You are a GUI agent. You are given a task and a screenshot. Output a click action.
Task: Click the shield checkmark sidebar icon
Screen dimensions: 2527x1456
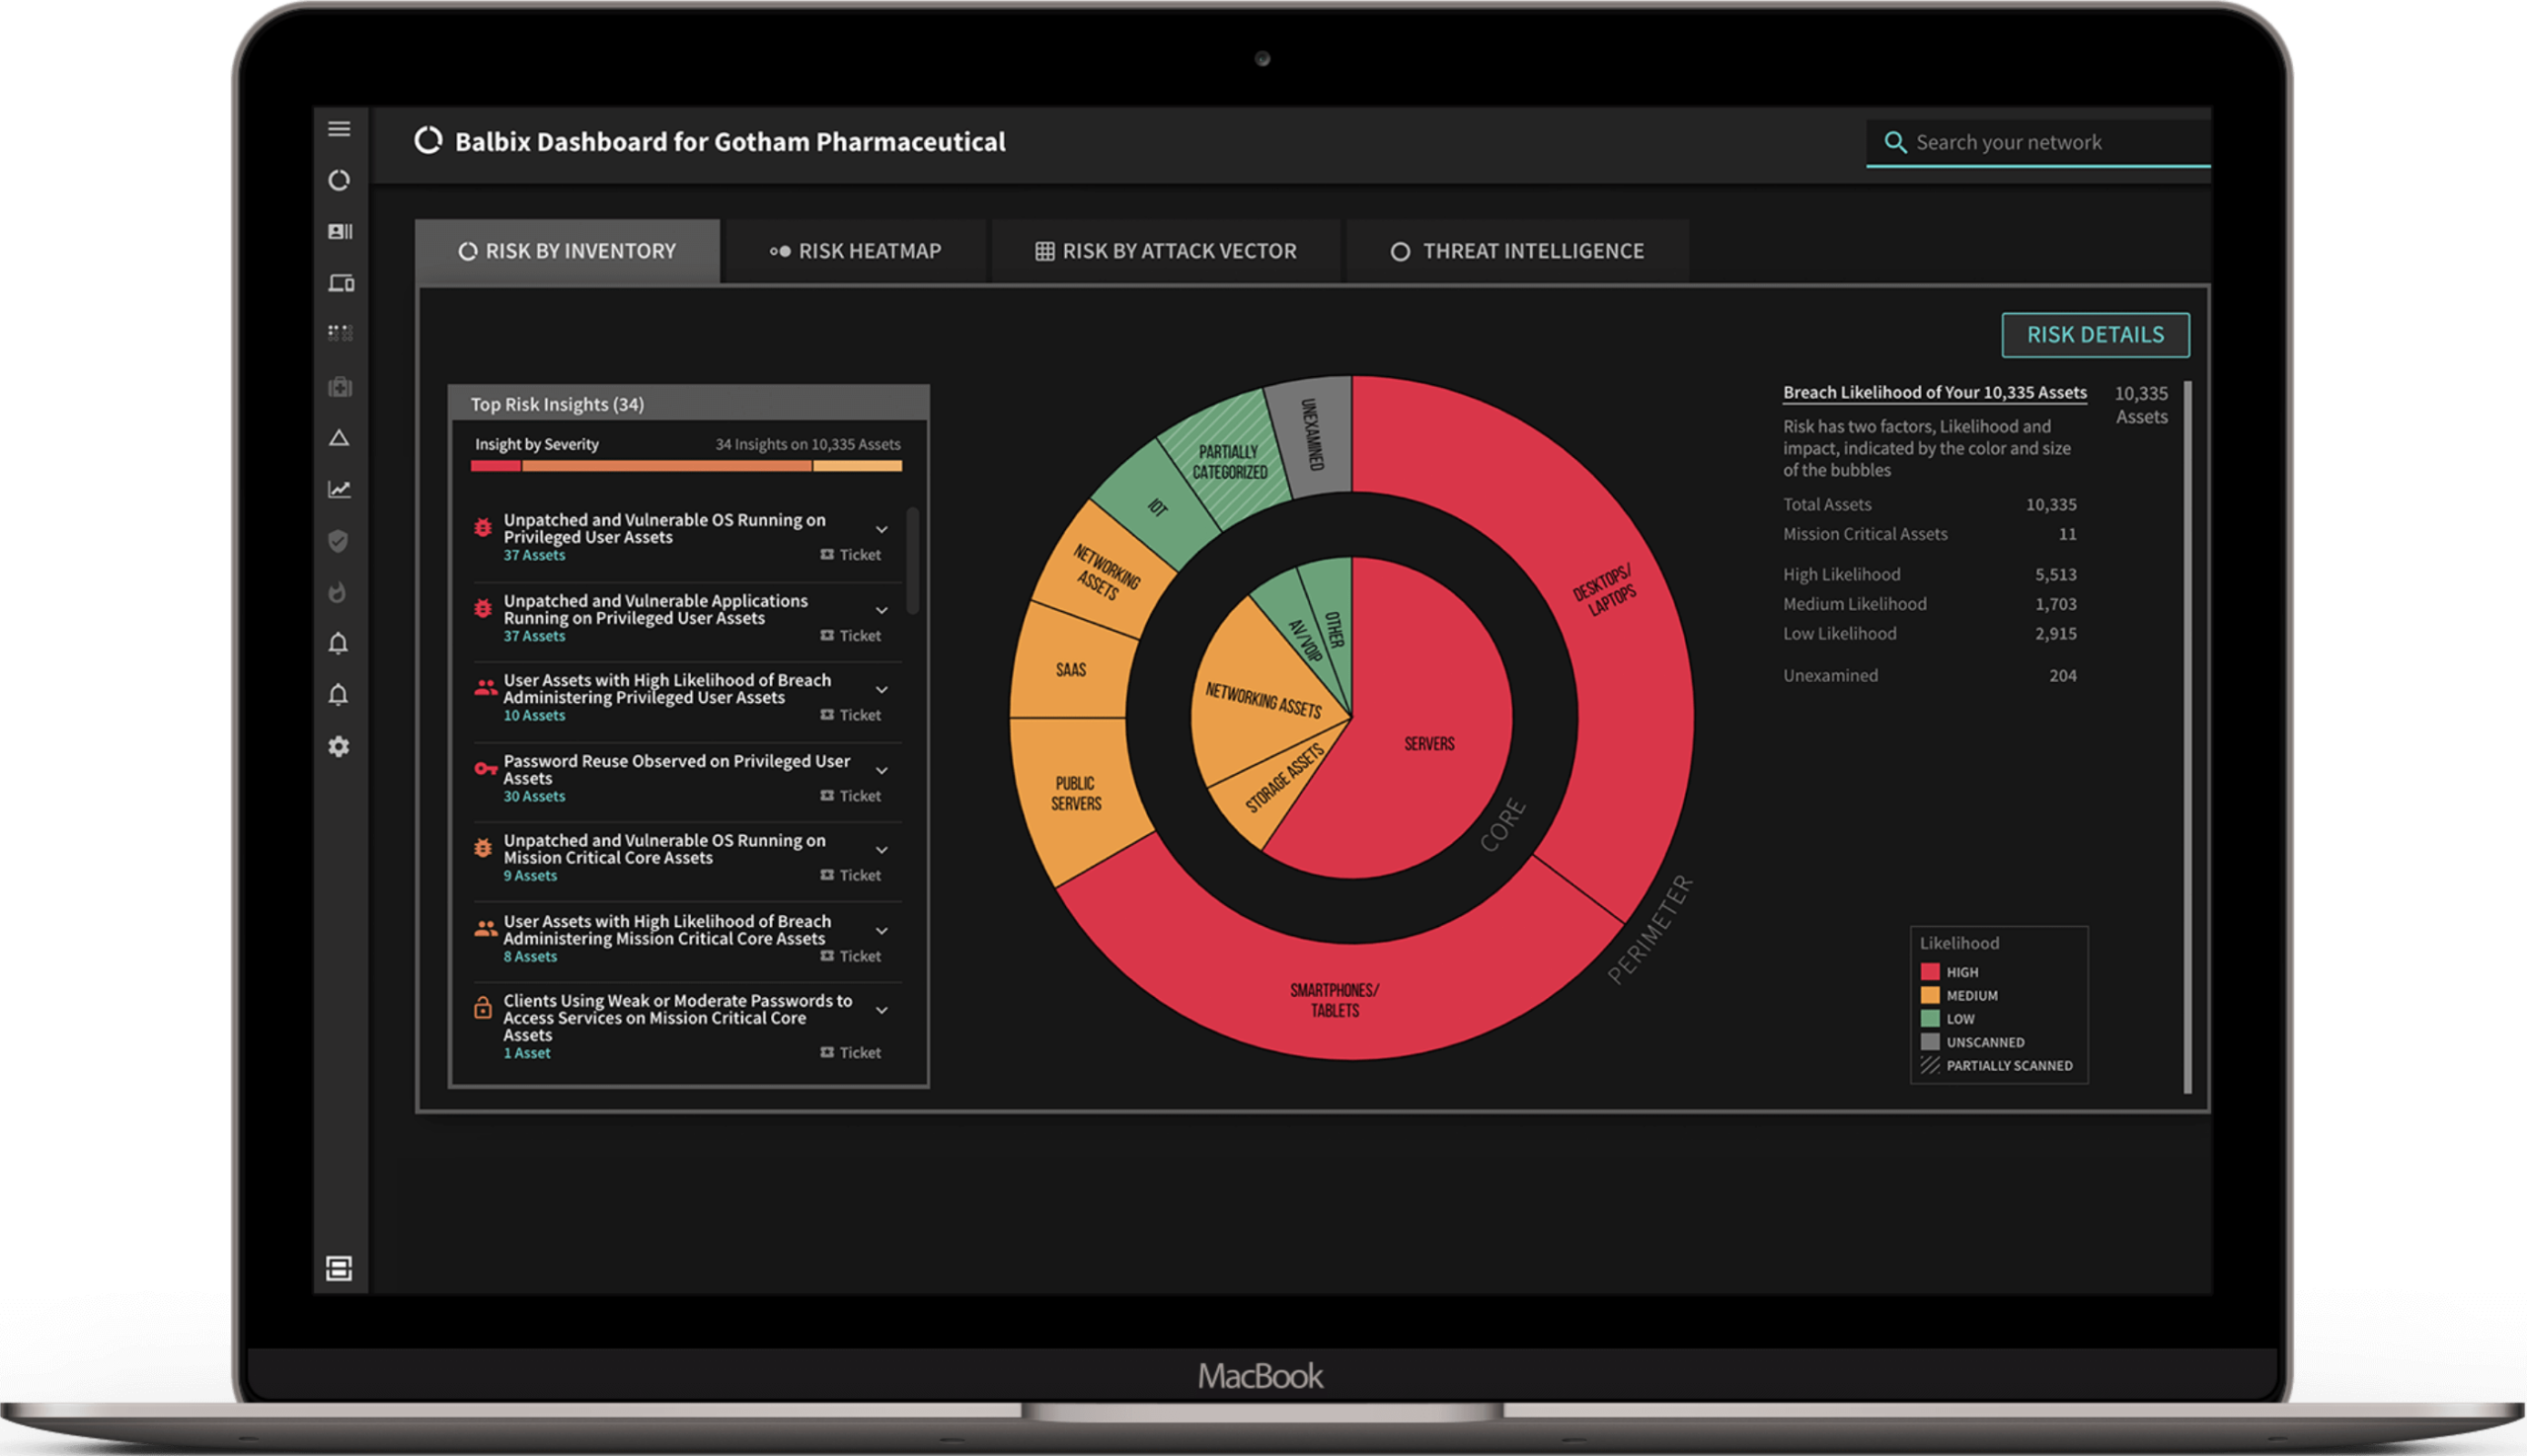338,541
